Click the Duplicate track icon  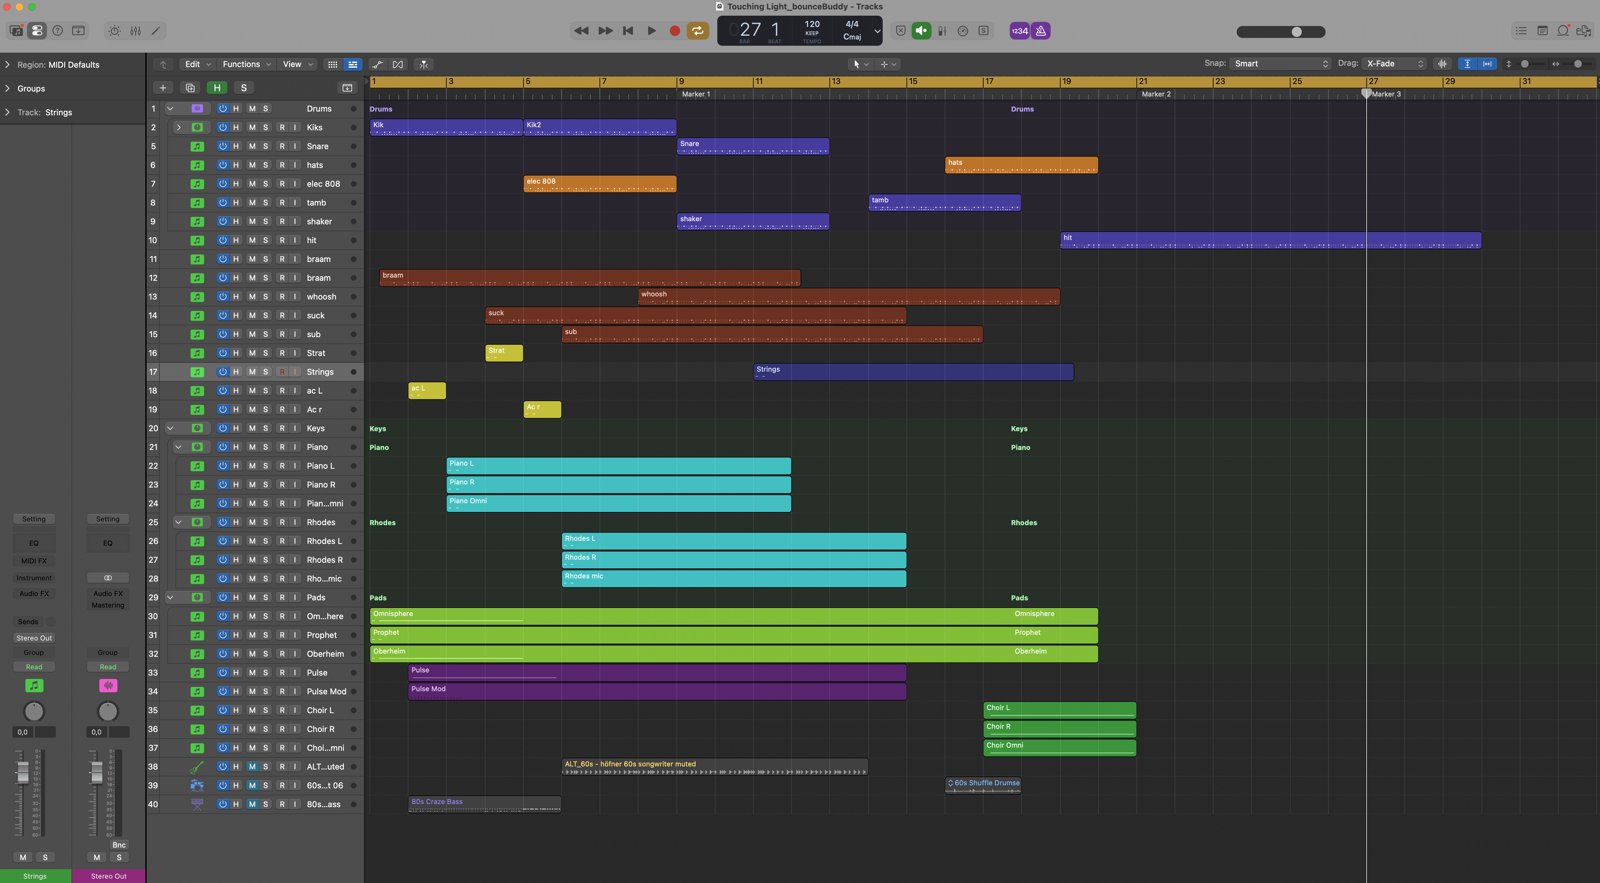coord(190,88)
